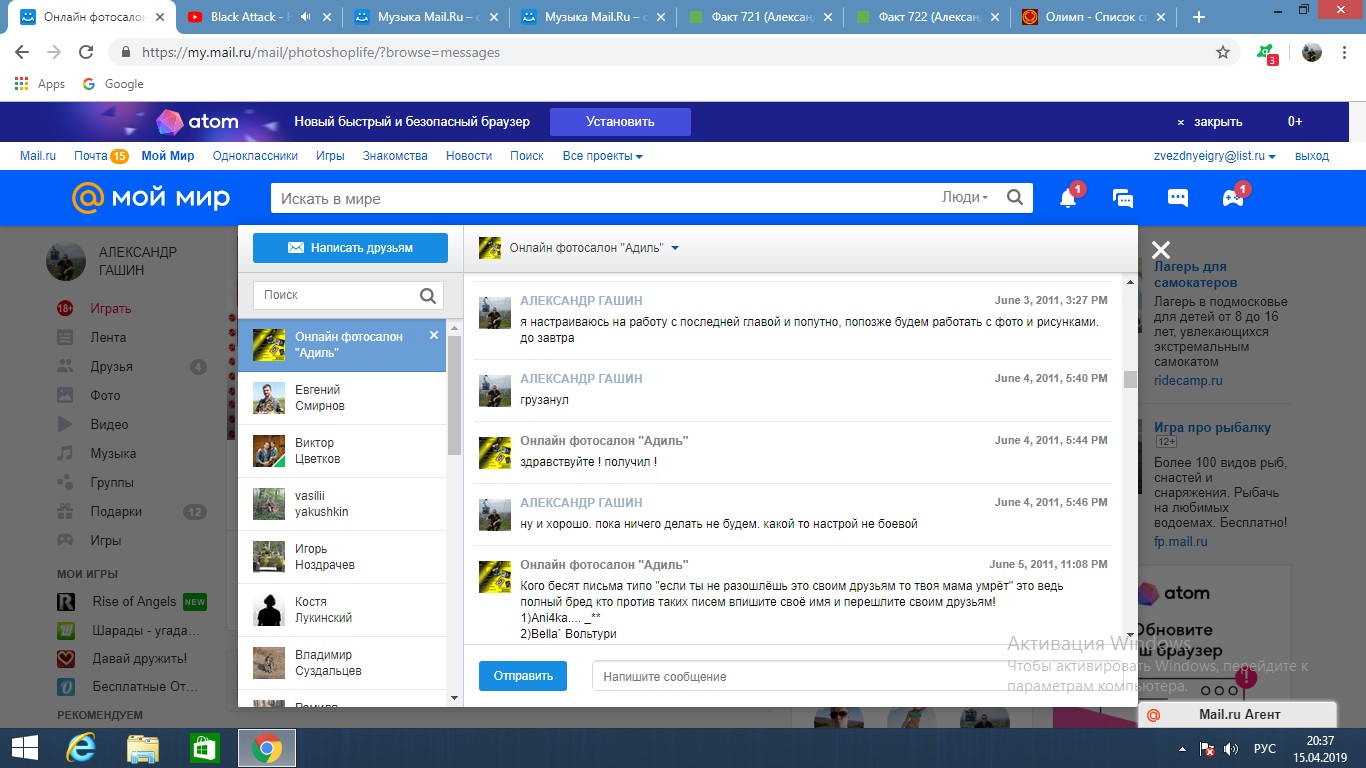Open the dialogs chat bubbles icon
This screenshot has width=1366, height=768.
tap(1123, 198)
